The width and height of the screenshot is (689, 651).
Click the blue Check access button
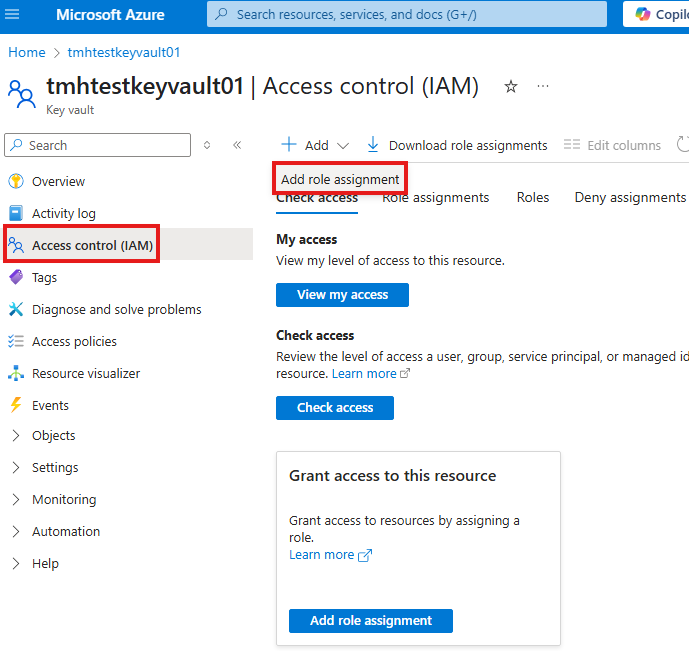[x=335, y=408]
